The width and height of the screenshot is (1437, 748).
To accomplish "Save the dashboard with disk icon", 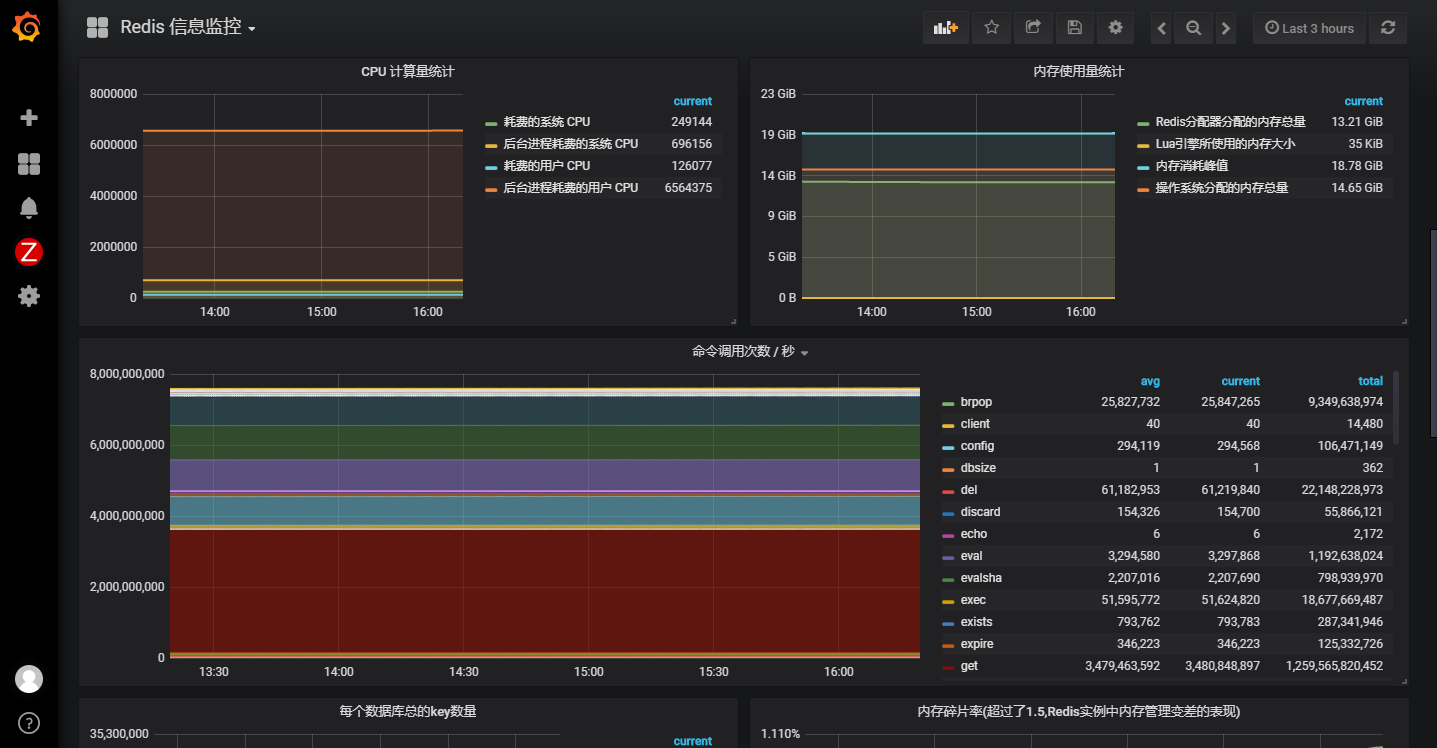I will (x=1074, y=28).
